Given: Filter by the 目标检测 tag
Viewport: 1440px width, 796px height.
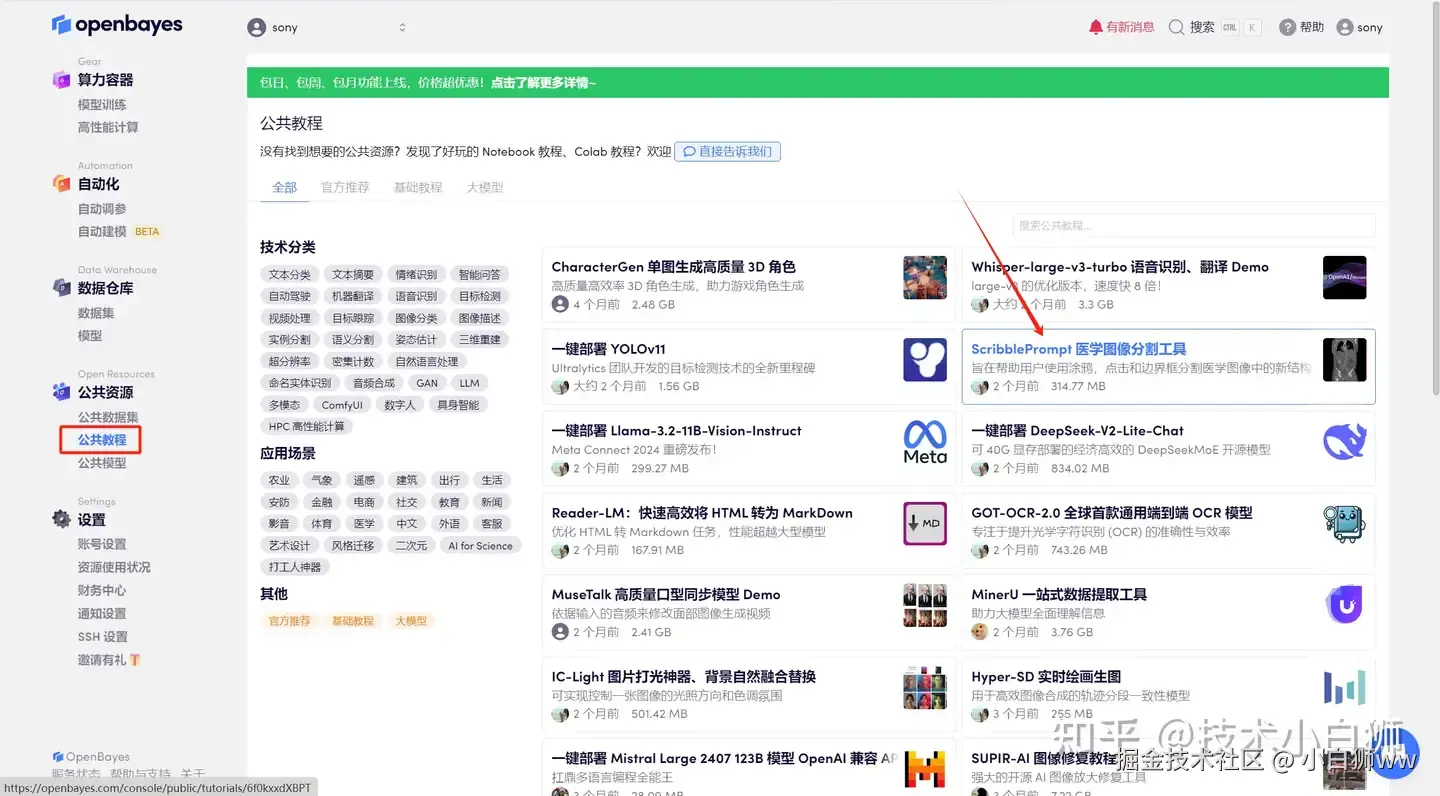Looking at the screenshot, I should (480, 297).
